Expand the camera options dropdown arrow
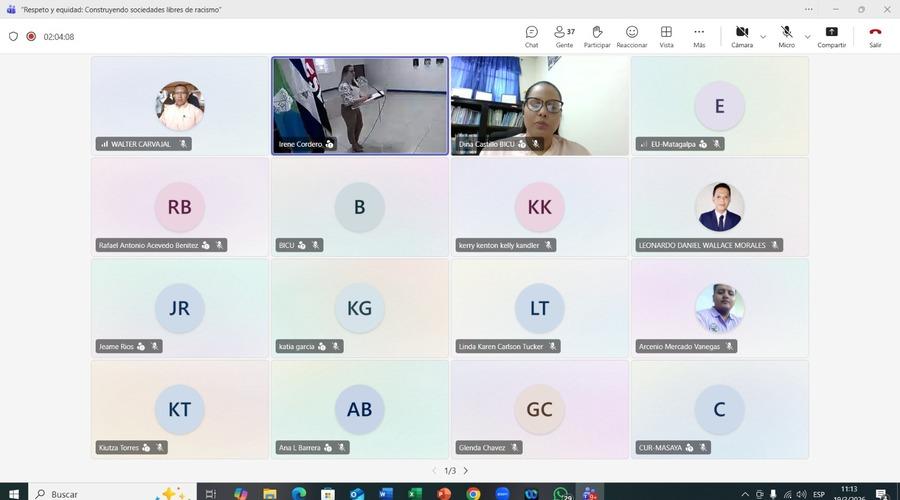This screenshot has height=500, width=900. point(763,36)
